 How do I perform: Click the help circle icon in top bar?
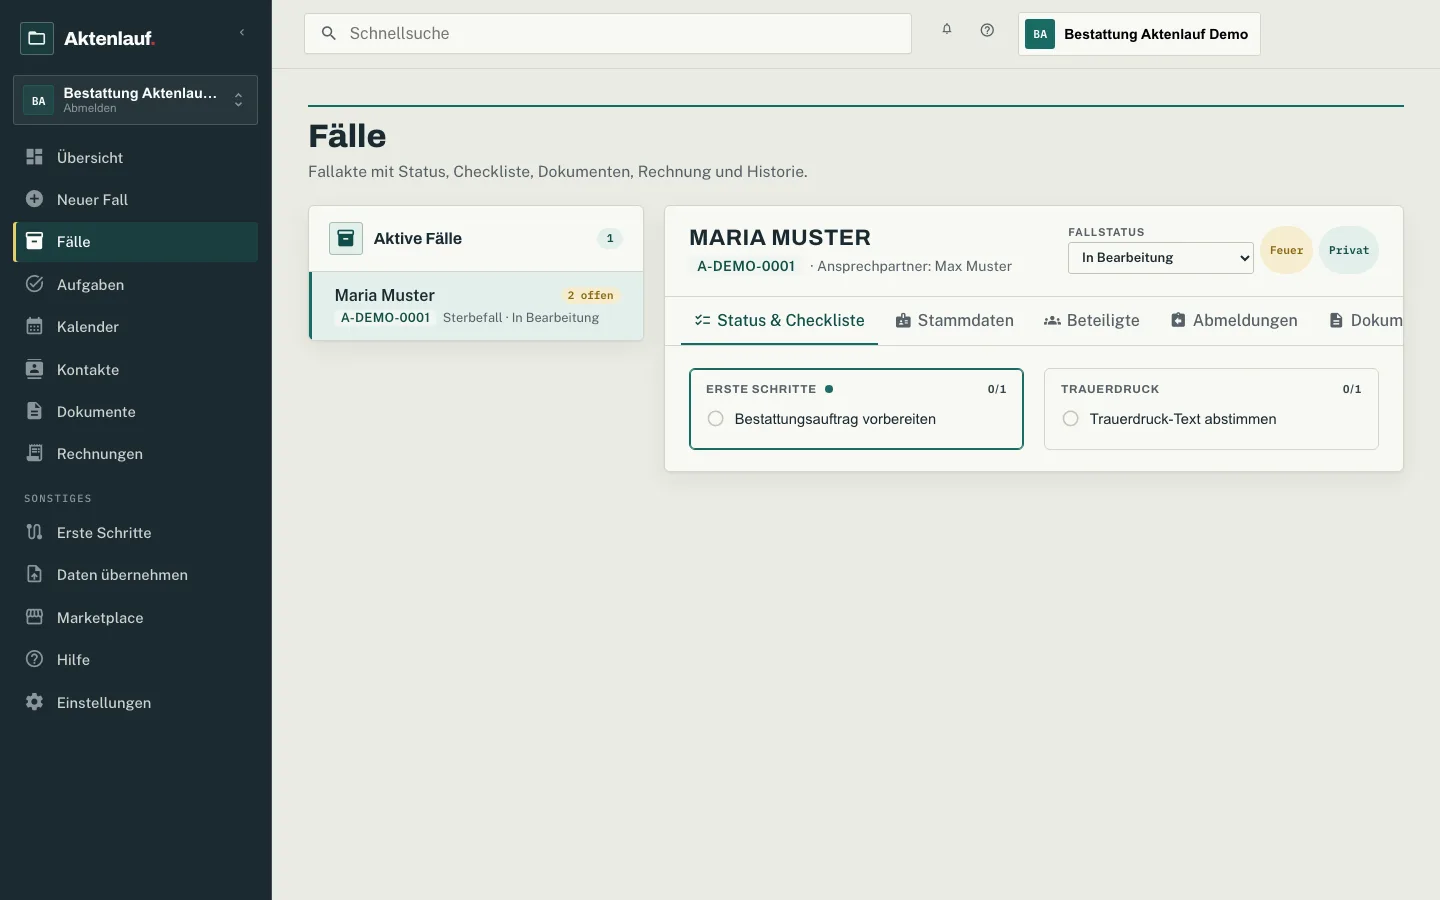tap(987, 30)
